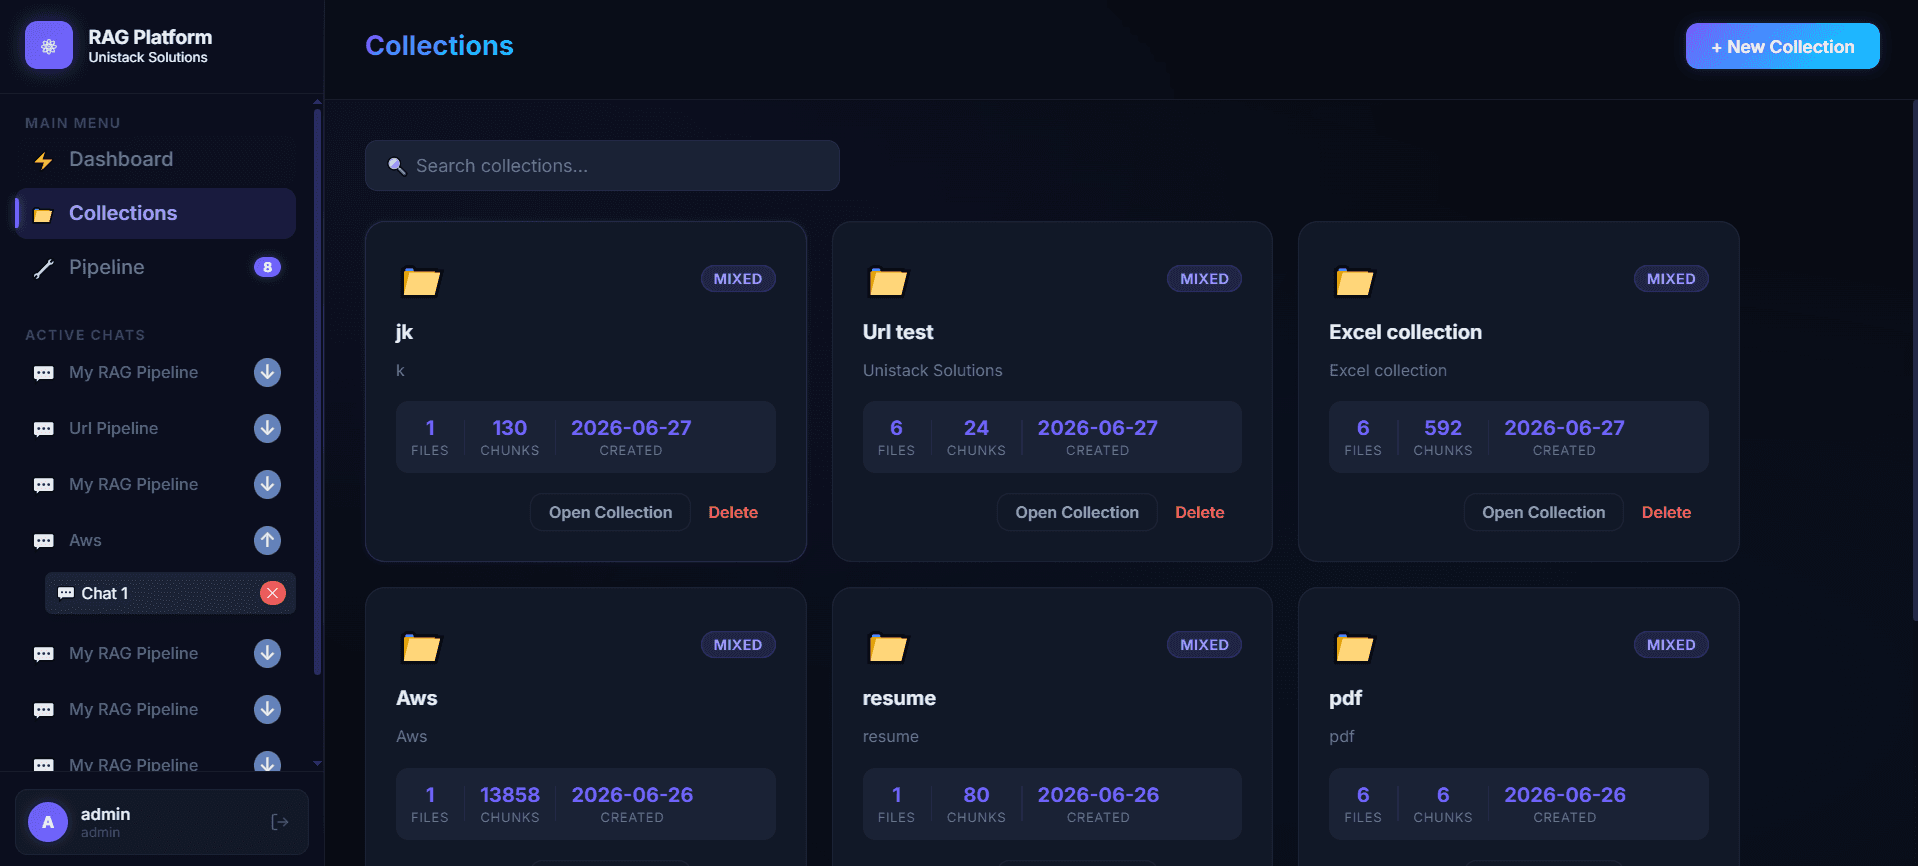The image size is (1918, 866).
Task: Expand My RAG Pipeline arrow just above Aws
Action: pyautogui.click(x=267, y=484)
